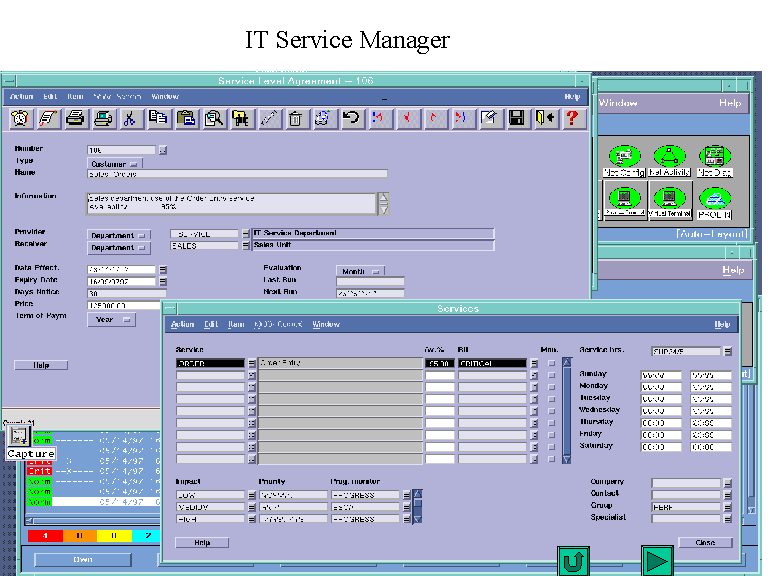This screenshot has width=768, height=576.
Task: Open the Type Customer dropdown
Action: [115, 163]
